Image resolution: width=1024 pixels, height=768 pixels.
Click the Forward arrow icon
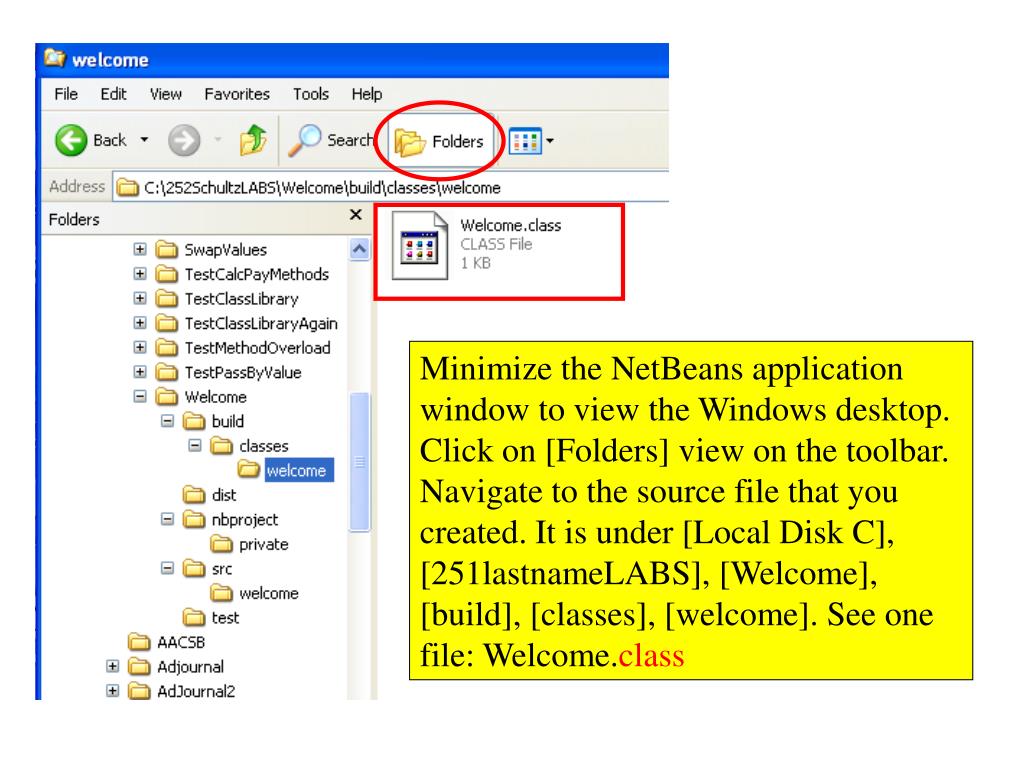click(184, 140)
